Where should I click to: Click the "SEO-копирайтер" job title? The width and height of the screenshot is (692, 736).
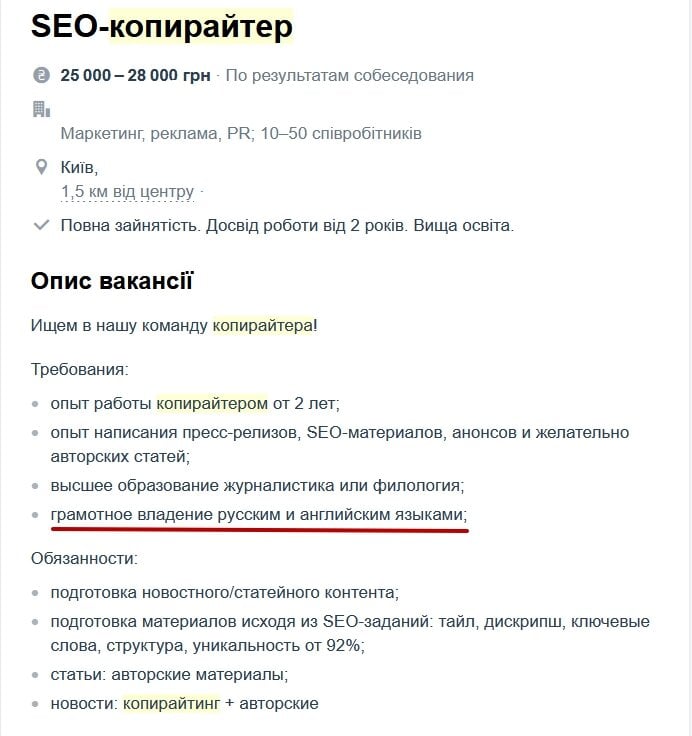(x=162, y=27)
